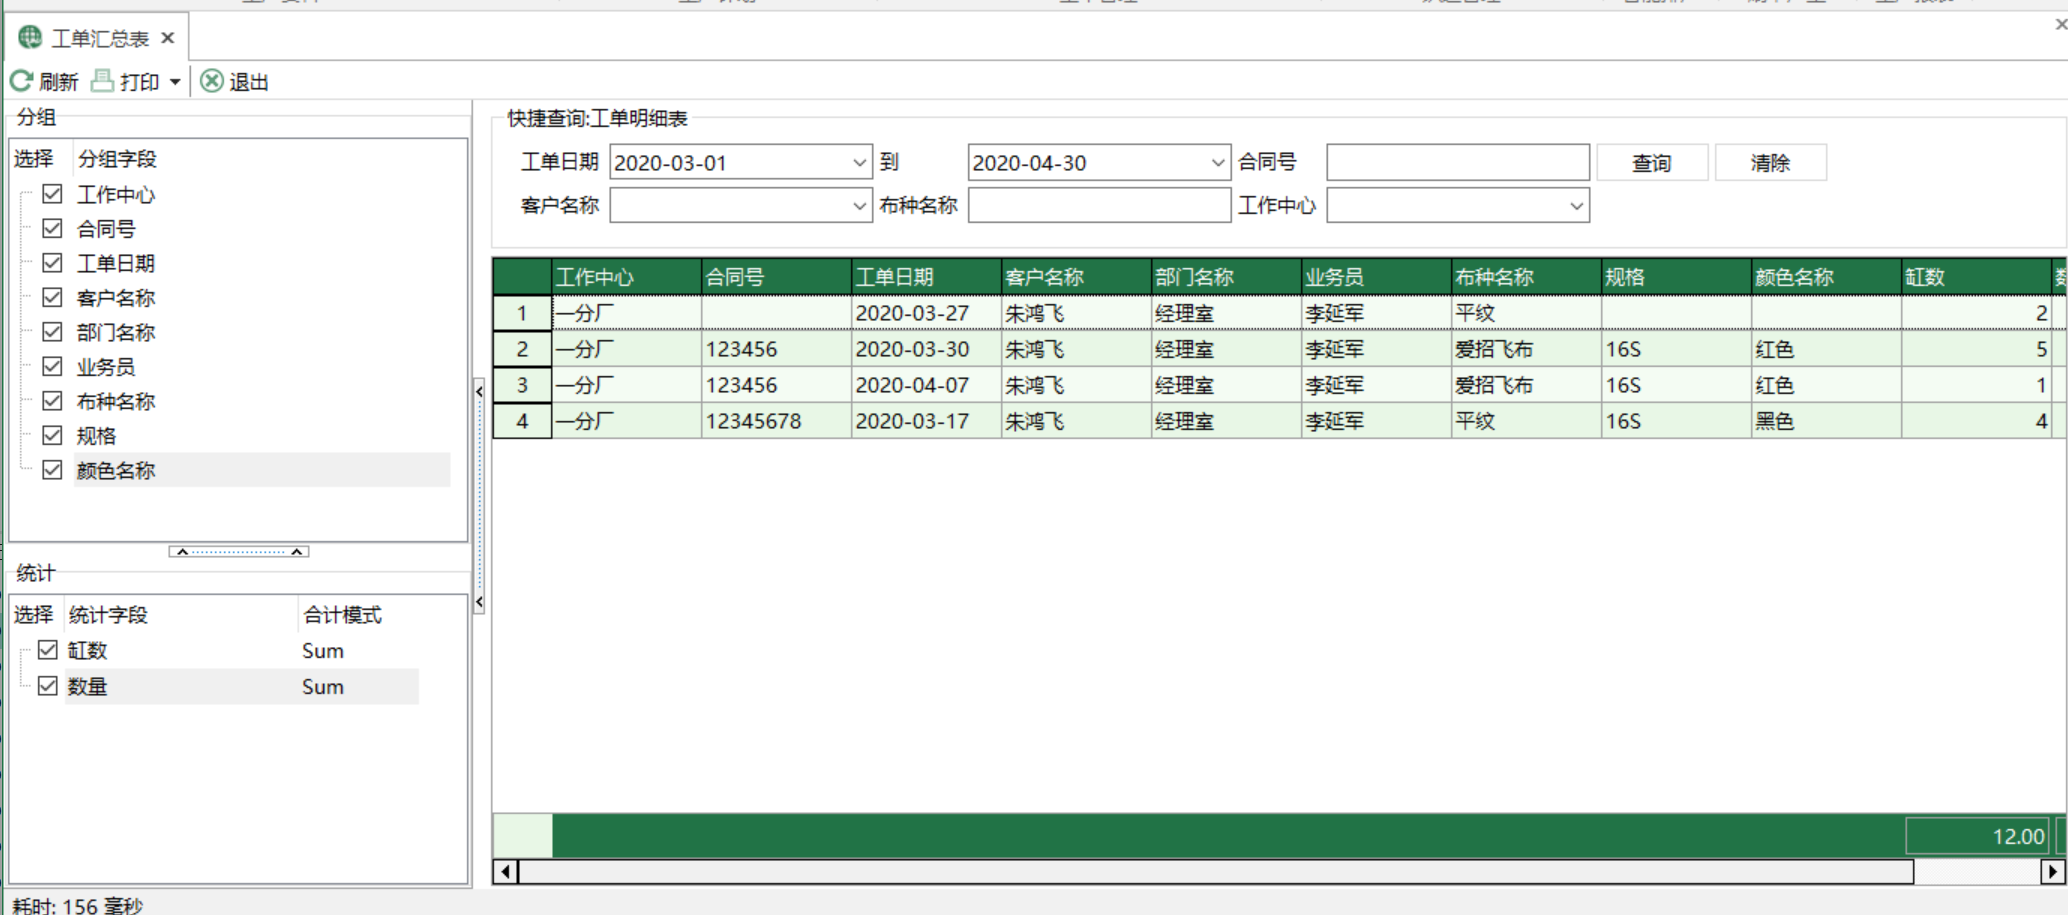Click the 清除 button
The image size is (2068, 915).
[x=1770, y=163]
